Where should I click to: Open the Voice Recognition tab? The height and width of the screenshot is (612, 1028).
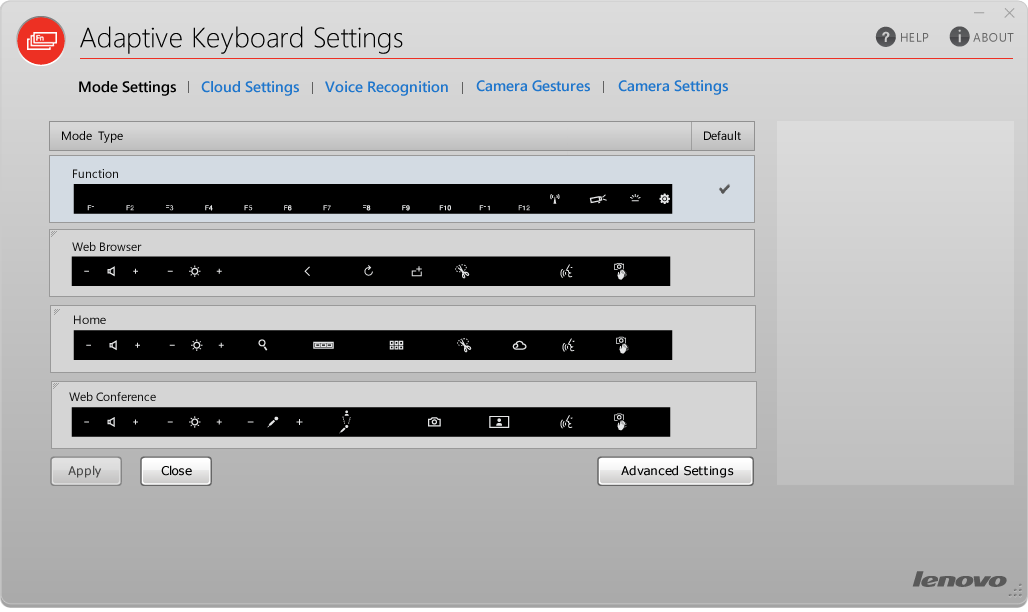point(387,87)
